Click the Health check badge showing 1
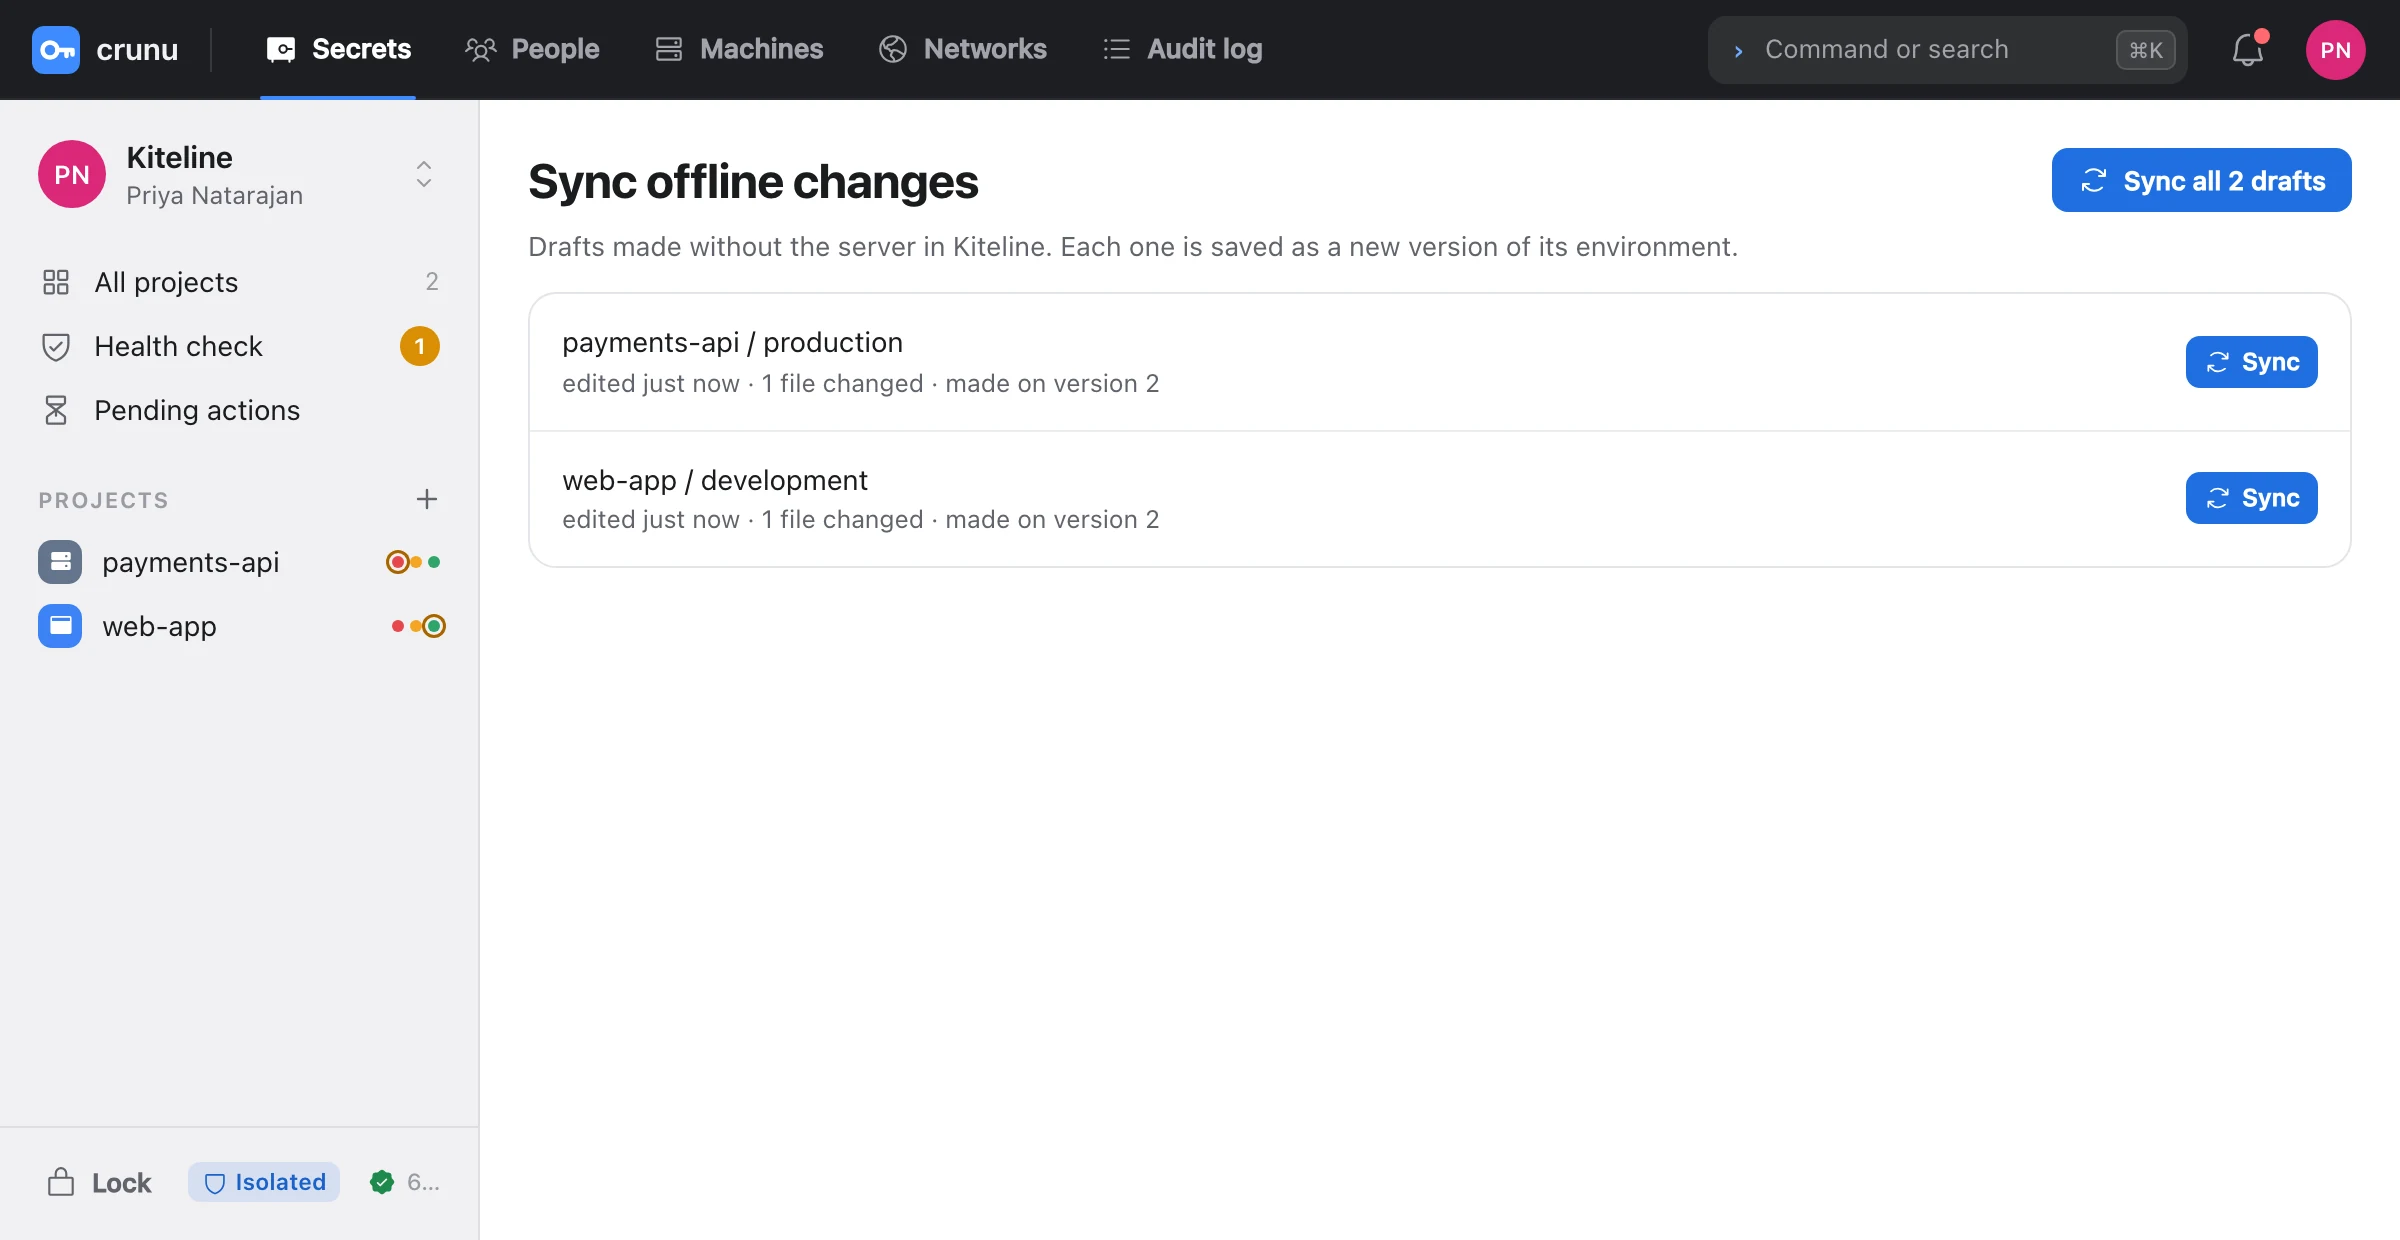Screen dimensions: 2400x1240 420,346
